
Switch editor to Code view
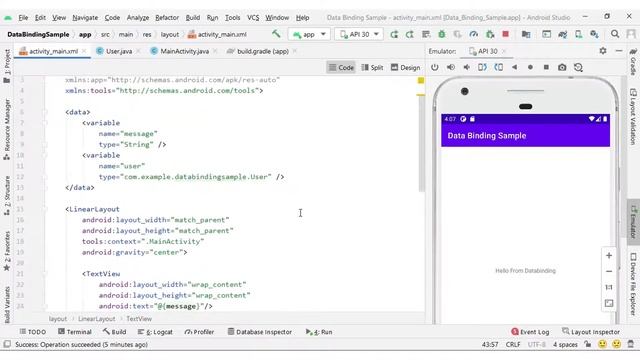coord(341,67)
